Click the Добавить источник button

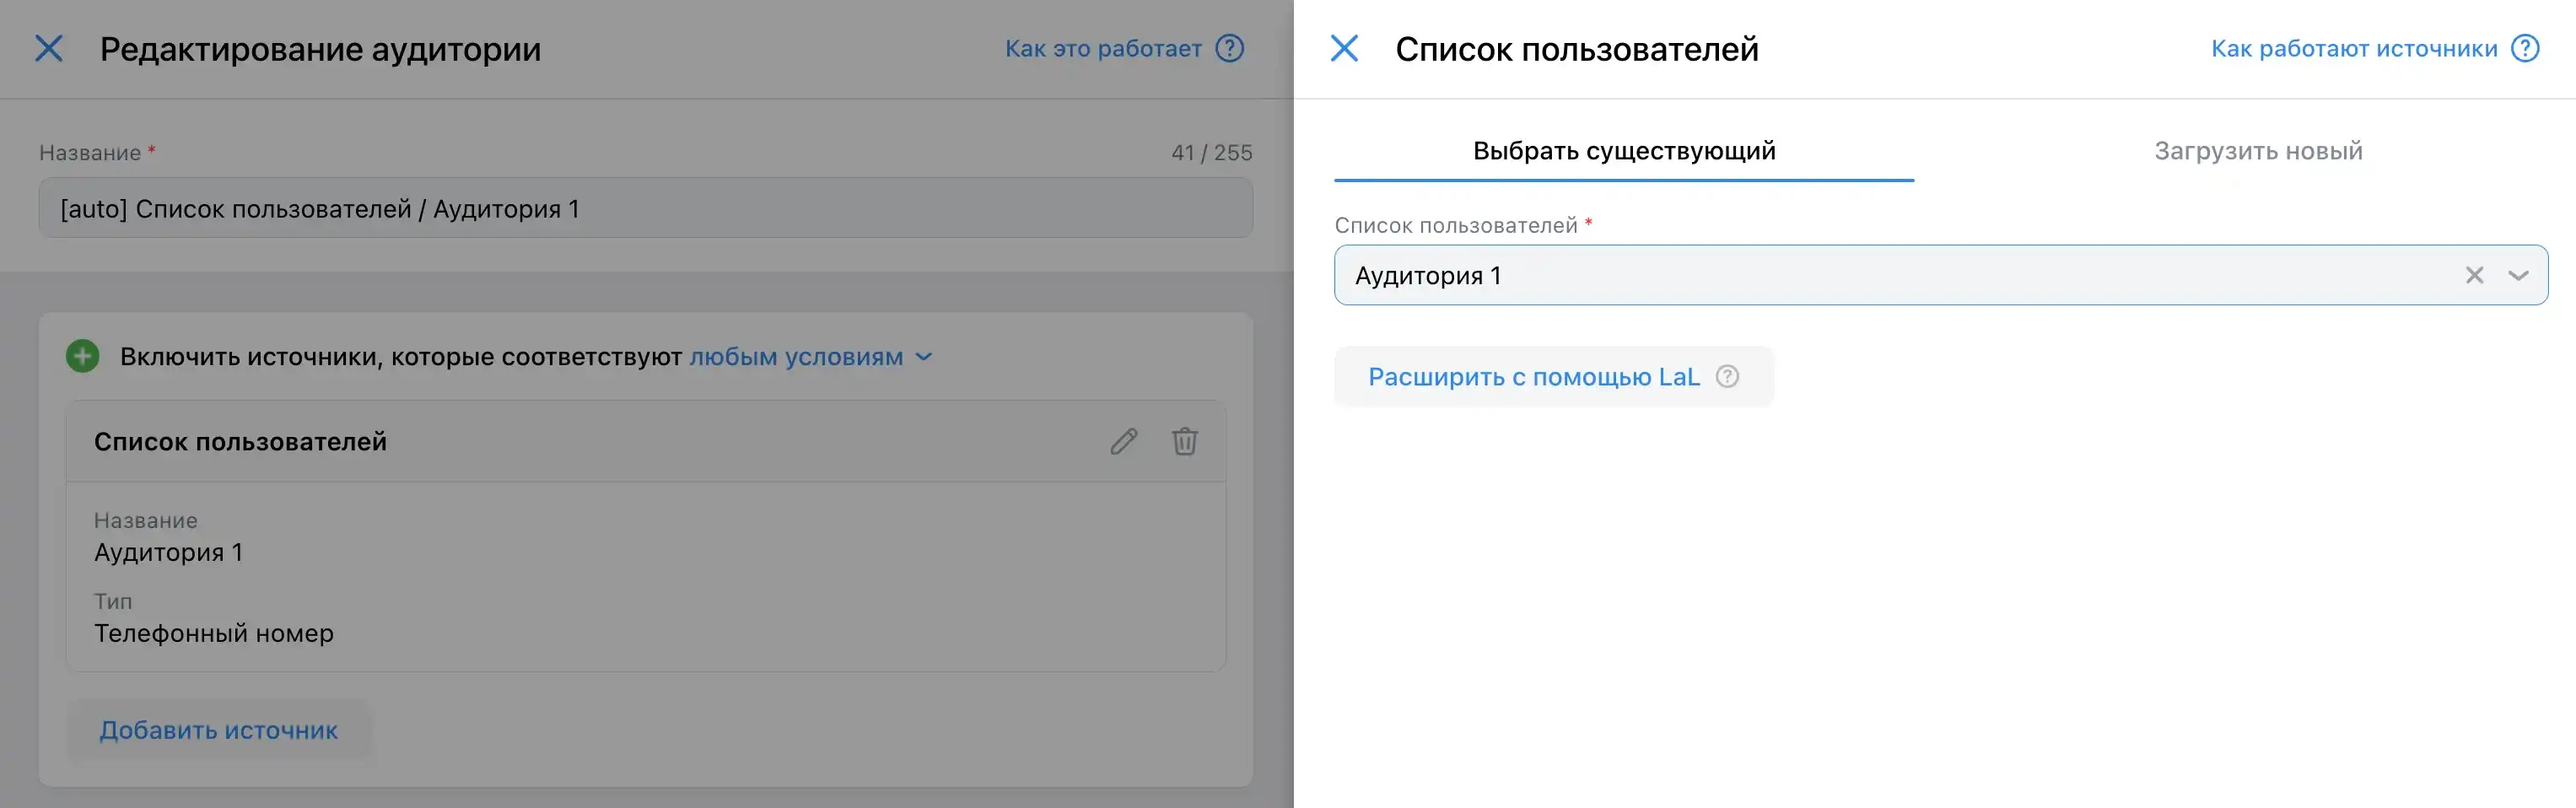coord(219,730)
